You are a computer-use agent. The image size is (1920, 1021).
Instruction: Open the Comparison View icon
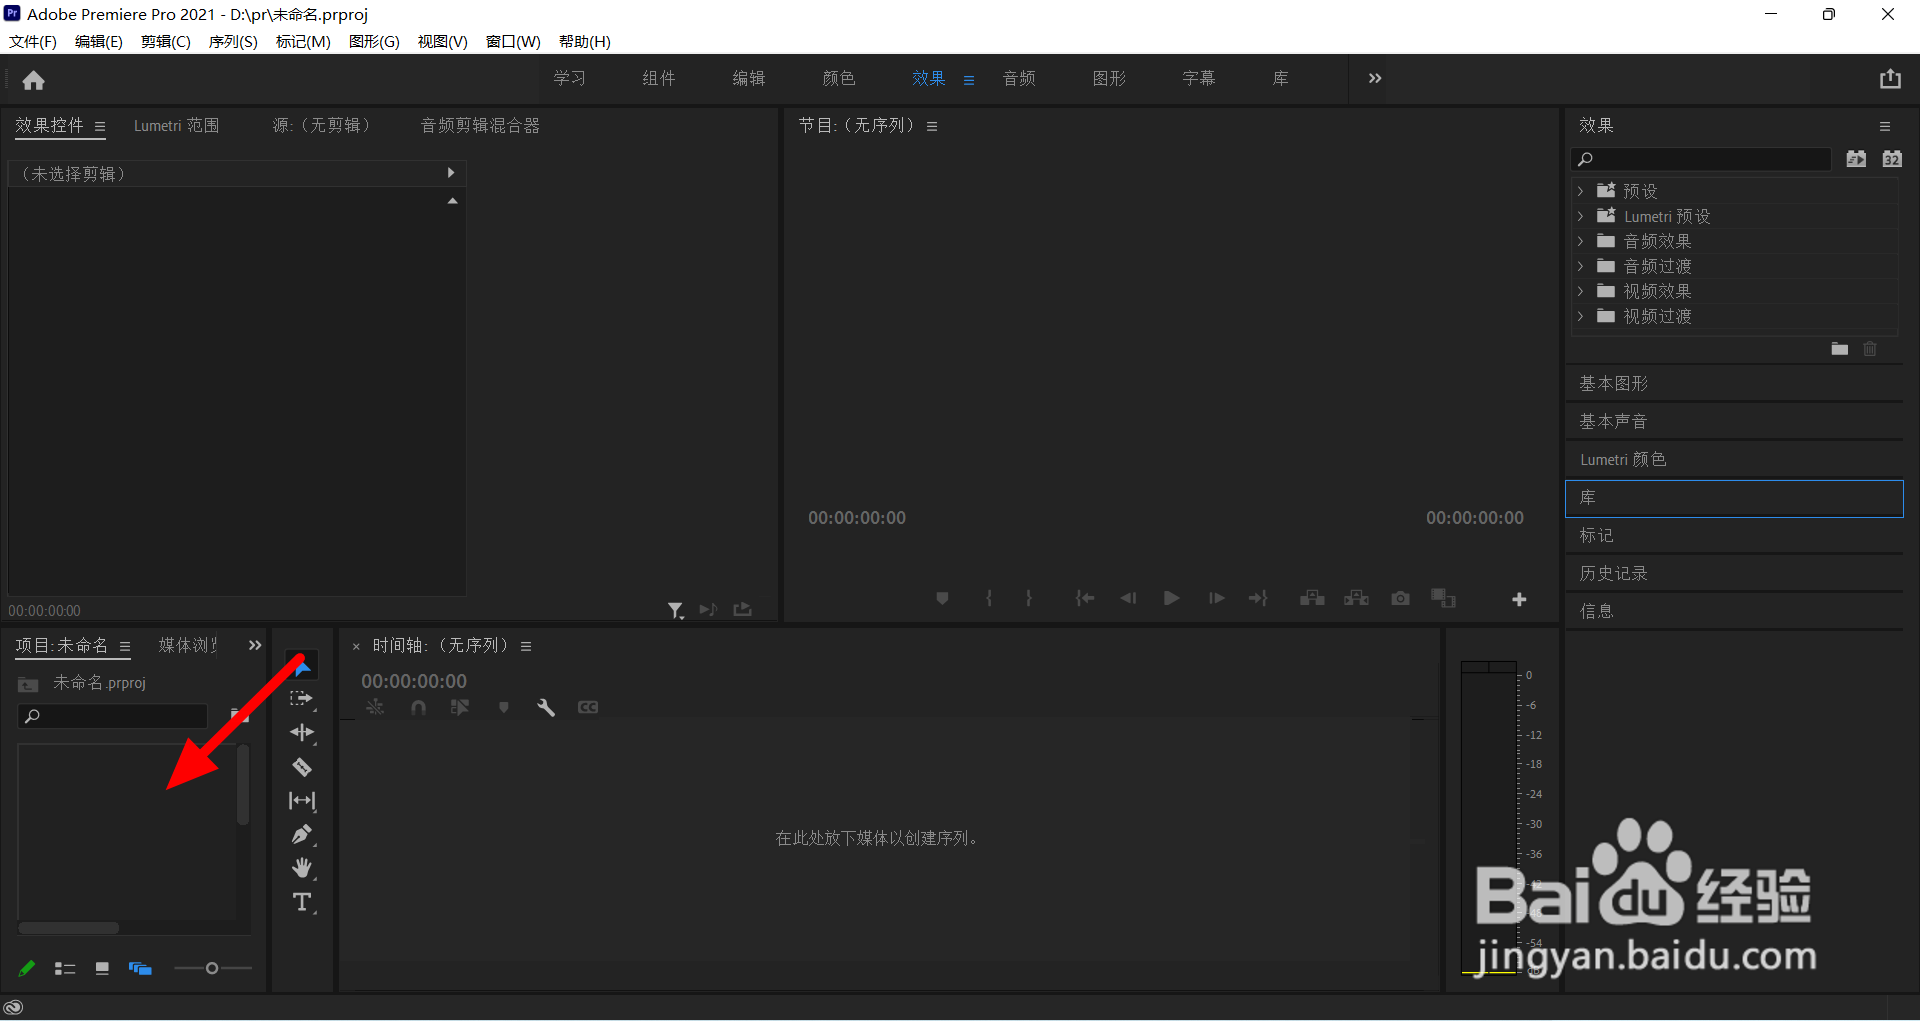[1443, 598]
